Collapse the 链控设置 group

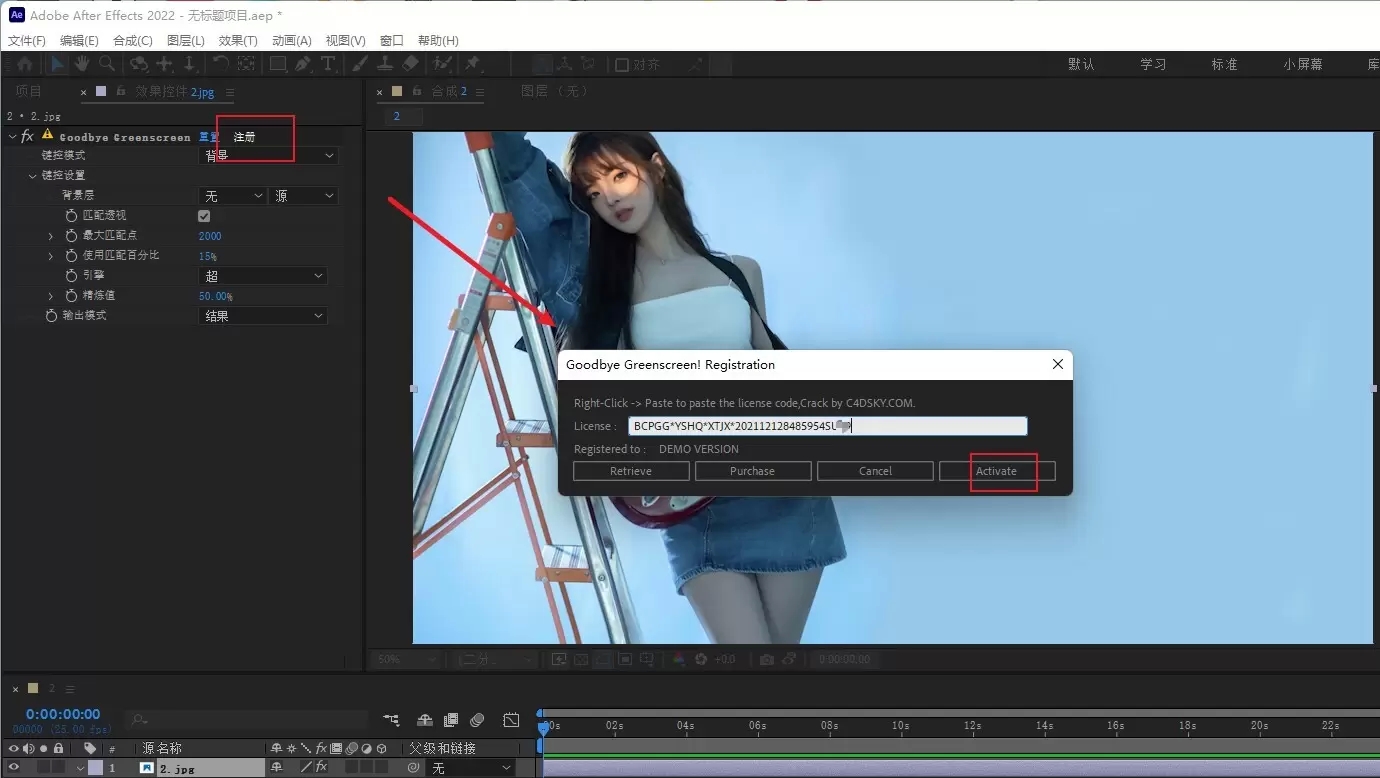pos(33,175)
